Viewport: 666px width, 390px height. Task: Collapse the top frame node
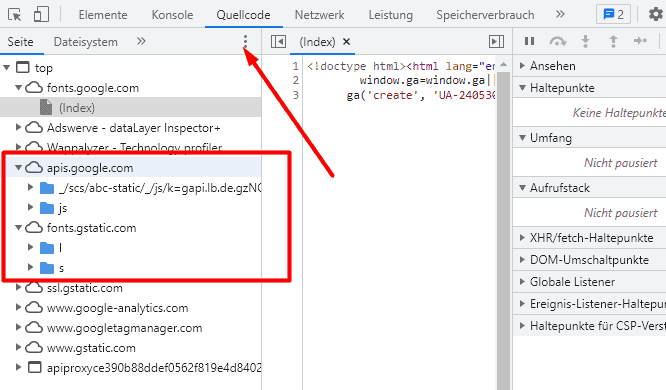(x=7, y=67)
